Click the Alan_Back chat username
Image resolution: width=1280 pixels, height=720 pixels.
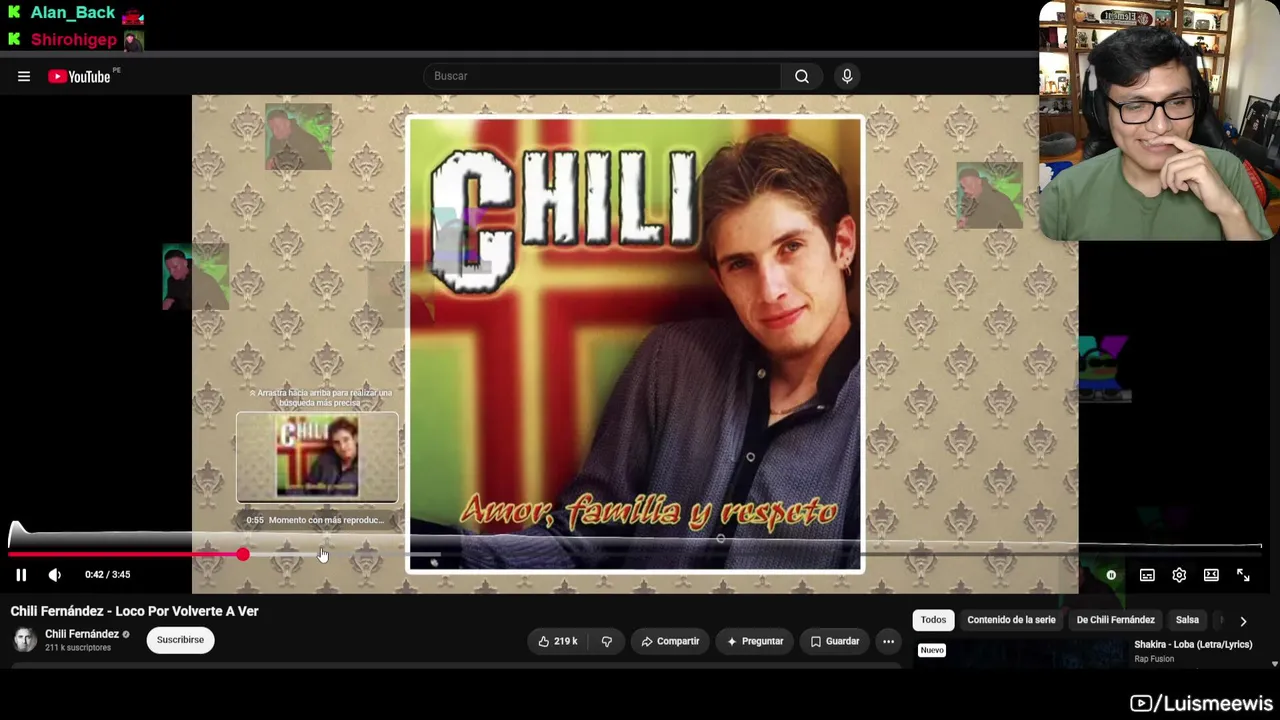pyautogui.click(x=73, y=13)
